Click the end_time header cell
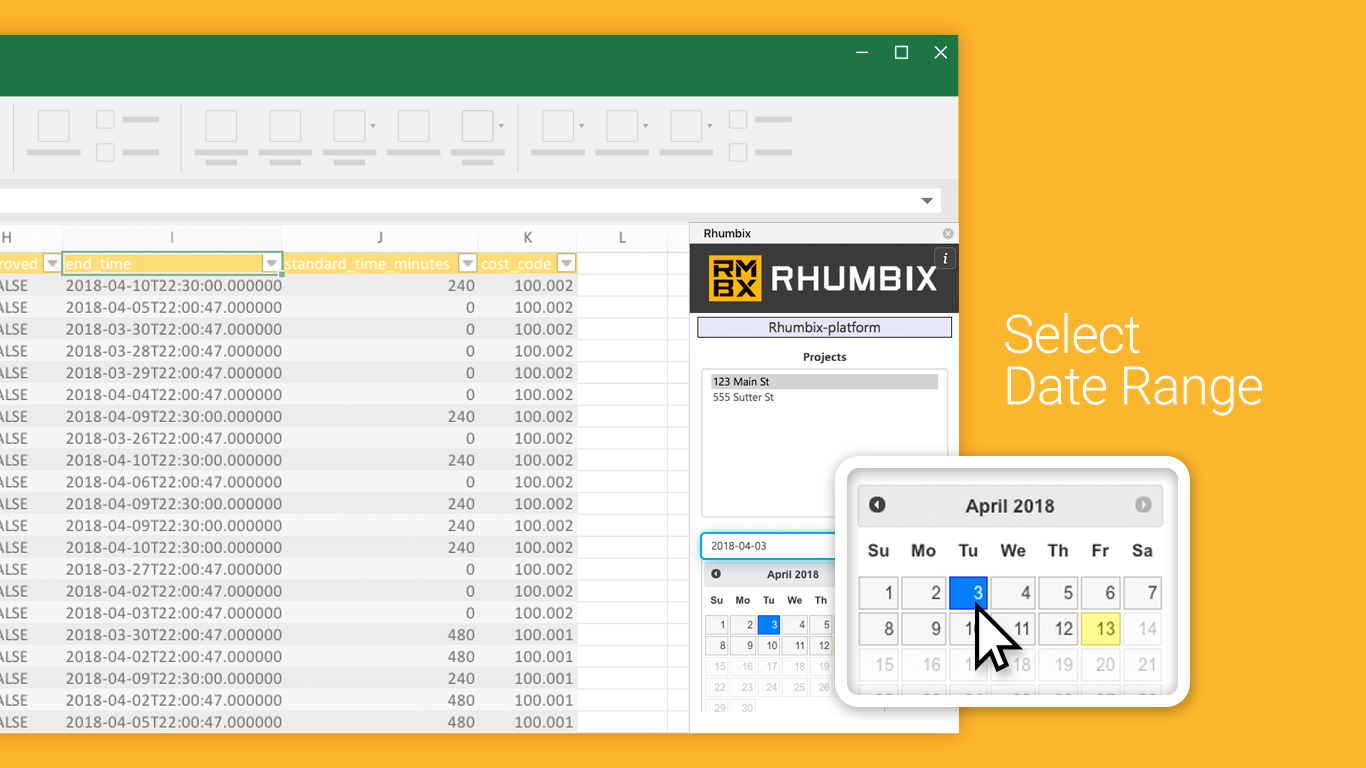 172,264
